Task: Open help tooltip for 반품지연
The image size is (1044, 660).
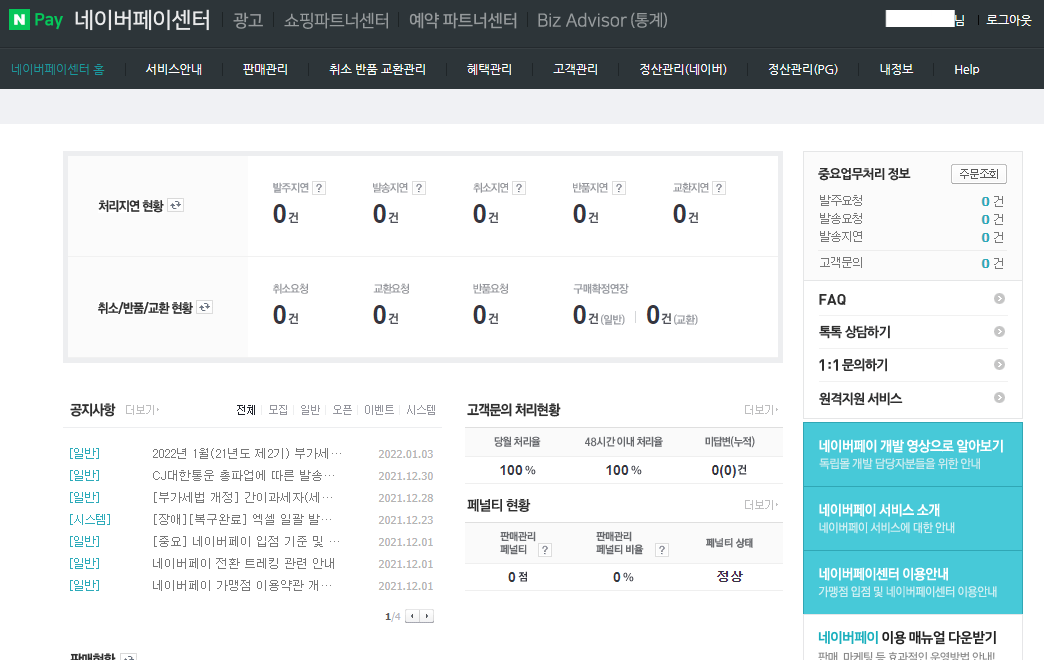Action: 619,188
